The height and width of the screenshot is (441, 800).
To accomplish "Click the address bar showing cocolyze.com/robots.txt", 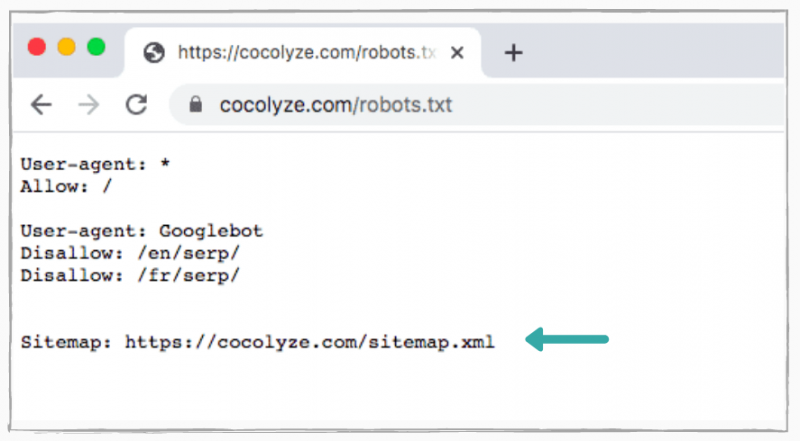I will (477, 105).
